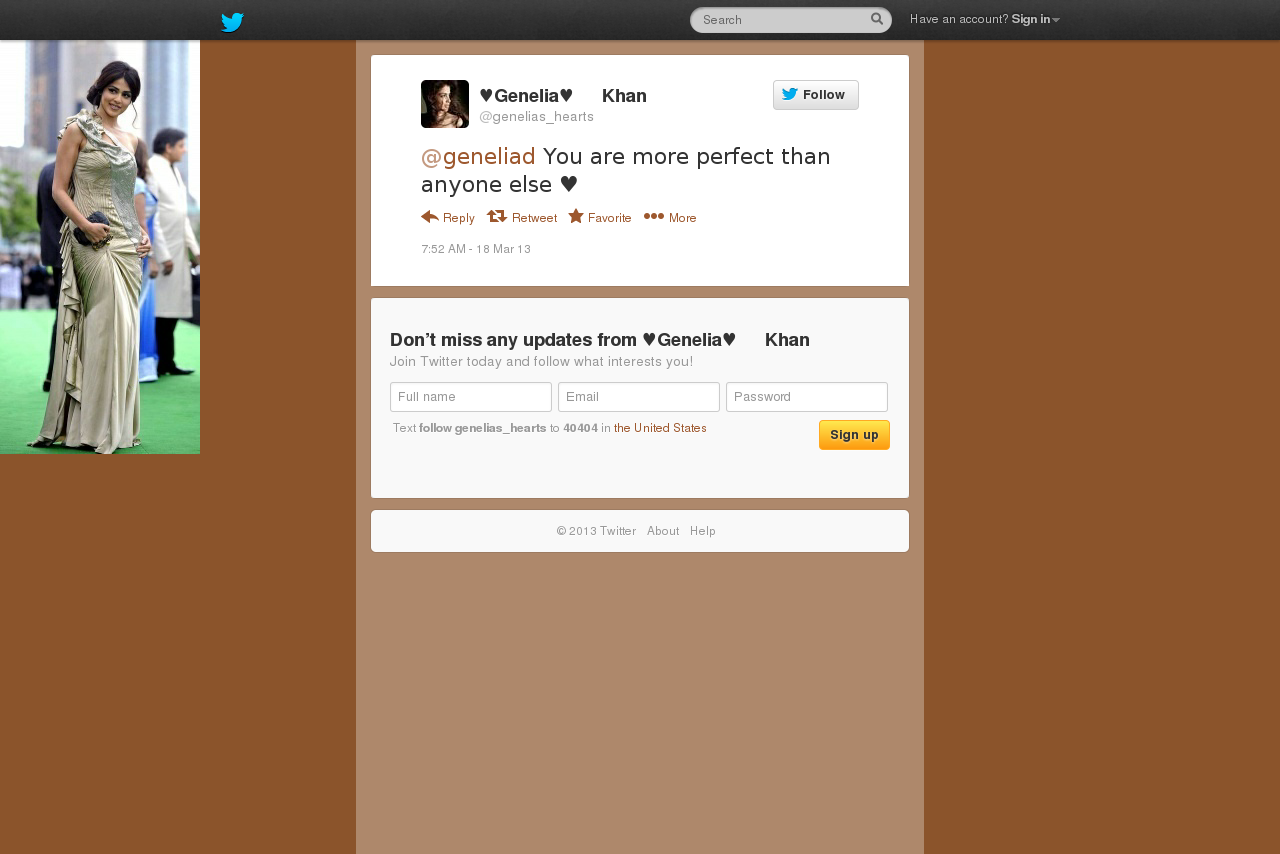Open the Help footer link

pos(703,531)
